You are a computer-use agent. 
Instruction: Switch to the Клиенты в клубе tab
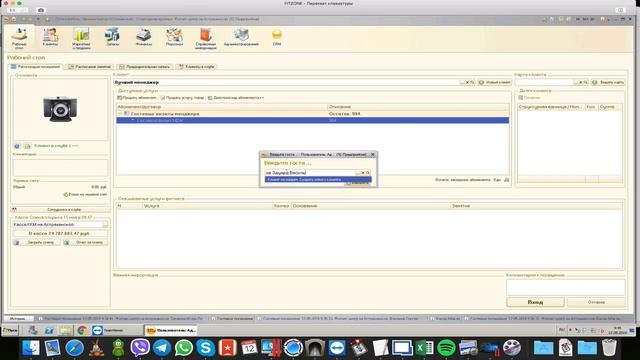coord(196,67)
